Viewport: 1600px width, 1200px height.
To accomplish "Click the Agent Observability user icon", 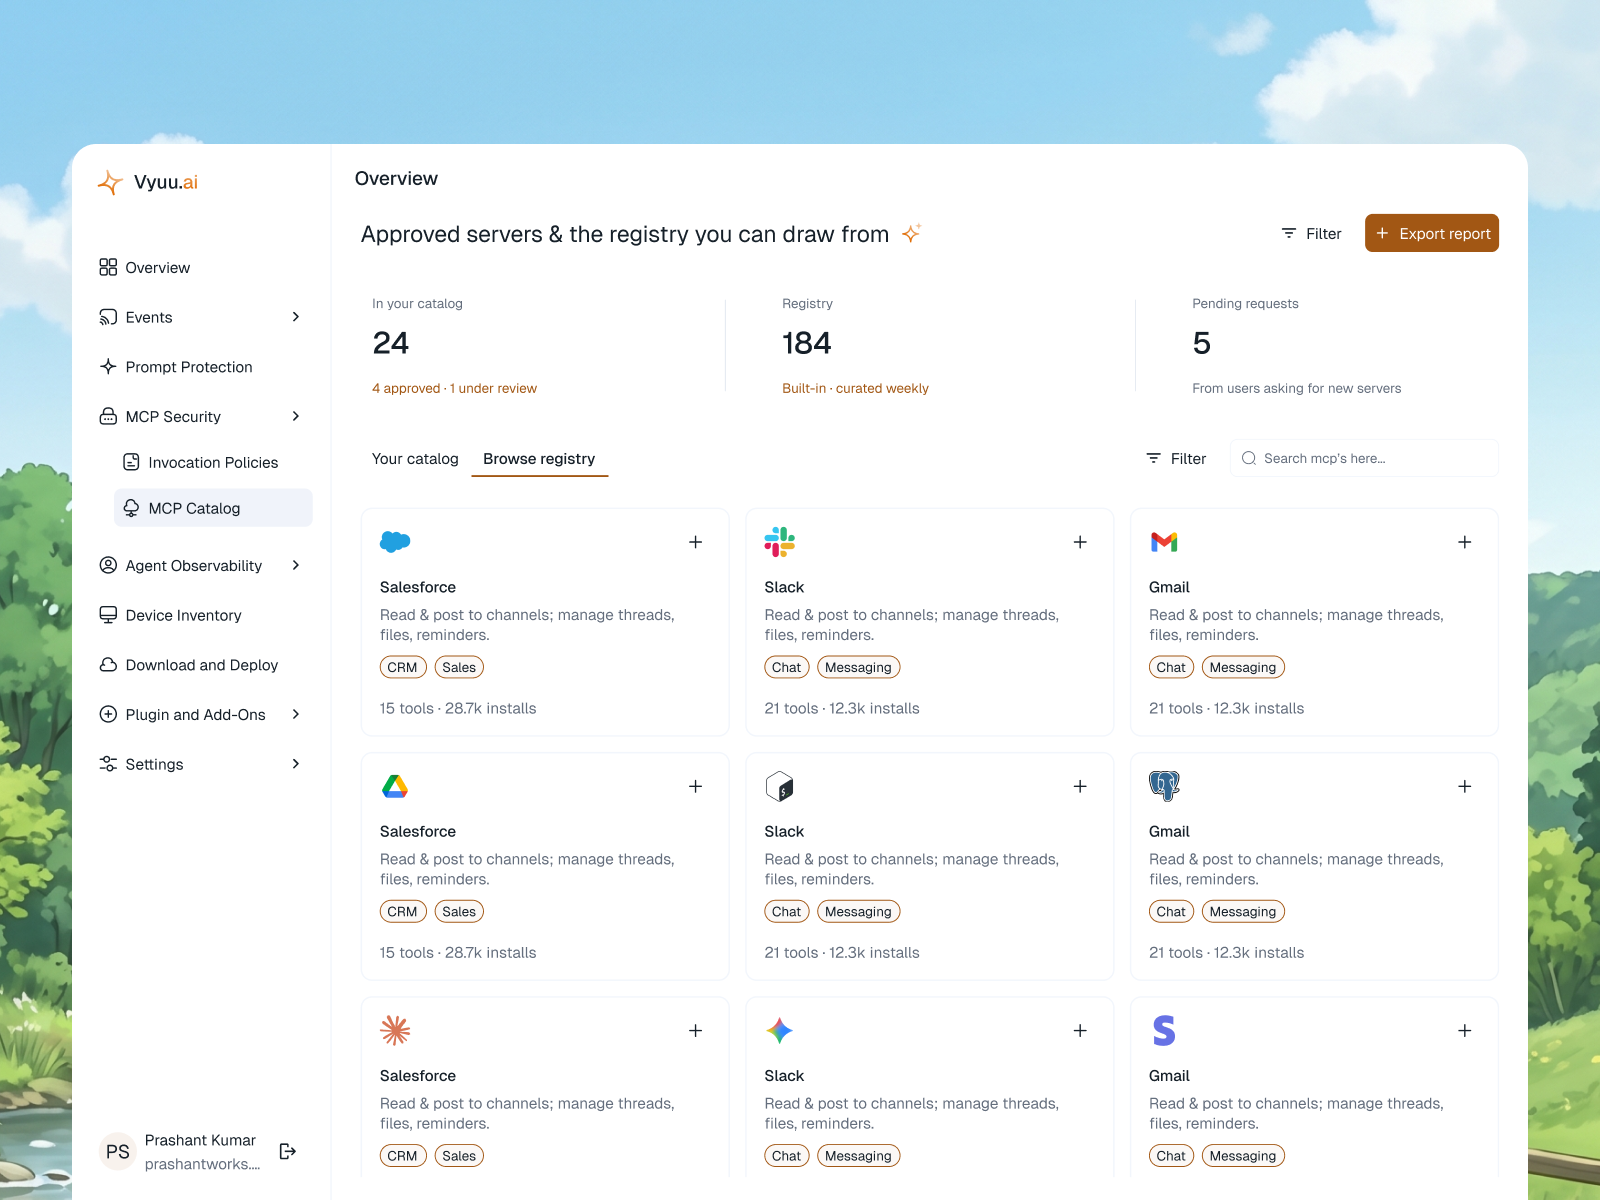I will 108,565.
